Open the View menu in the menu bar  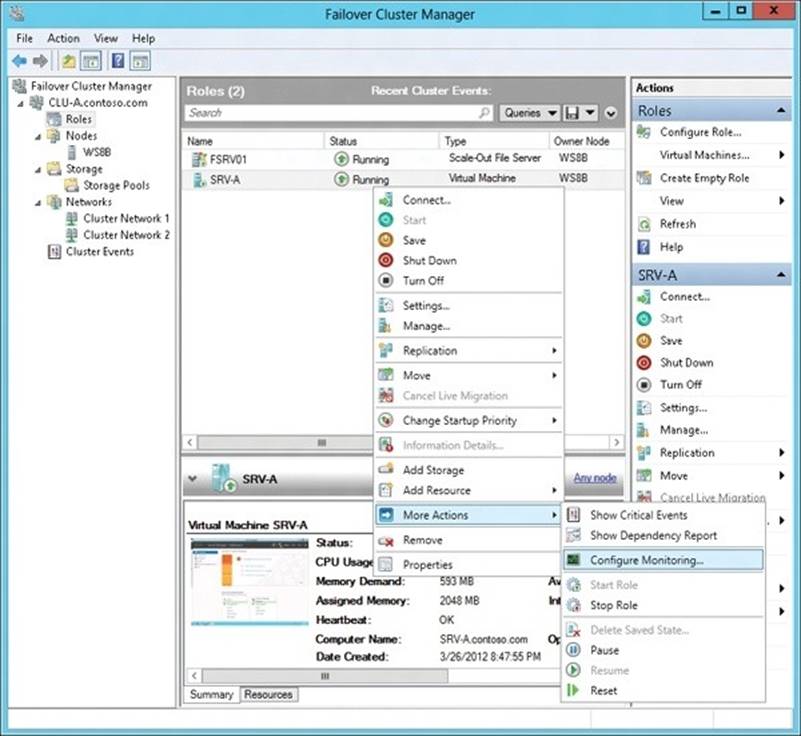(106, 38)
